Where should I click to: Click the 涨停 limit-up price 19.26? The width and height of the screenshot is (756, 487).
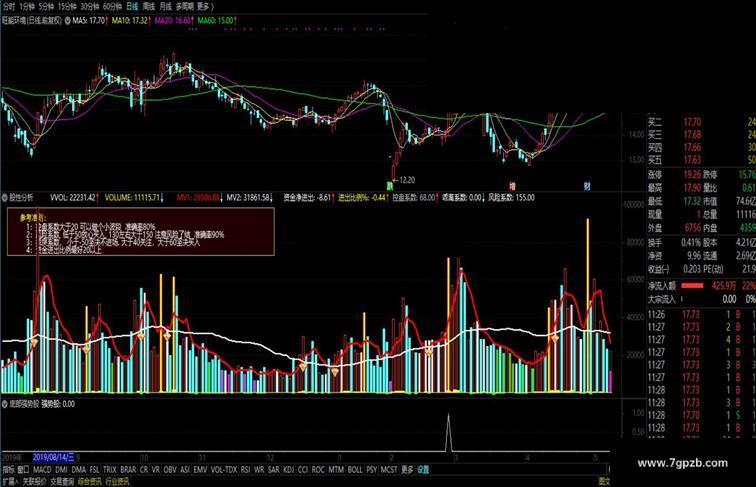coord(692,174)
